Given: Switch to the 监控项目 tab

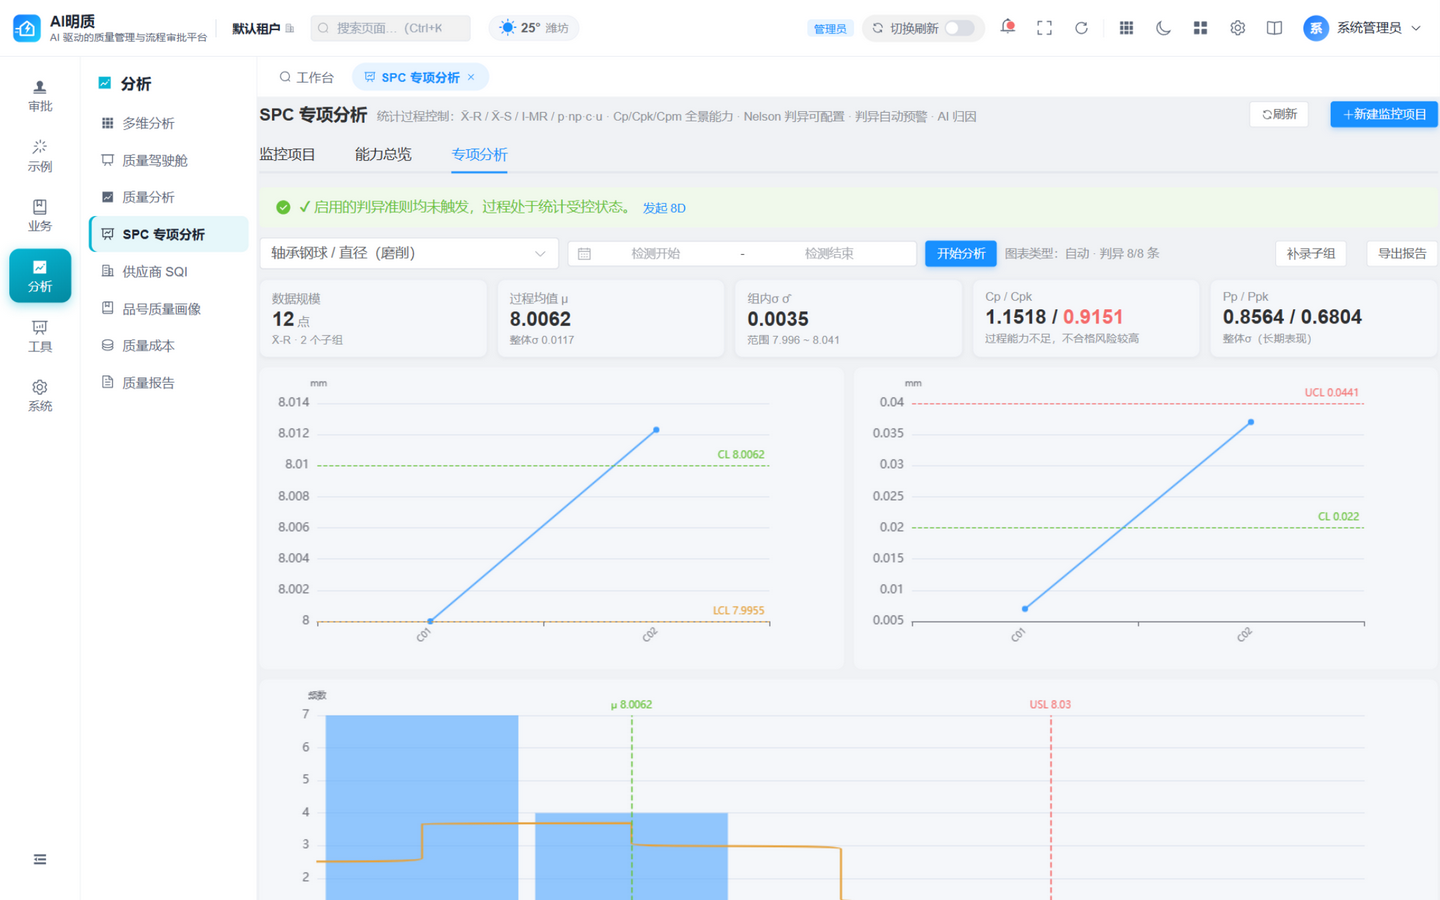Looking at the screenshot, I should point(287,154).
